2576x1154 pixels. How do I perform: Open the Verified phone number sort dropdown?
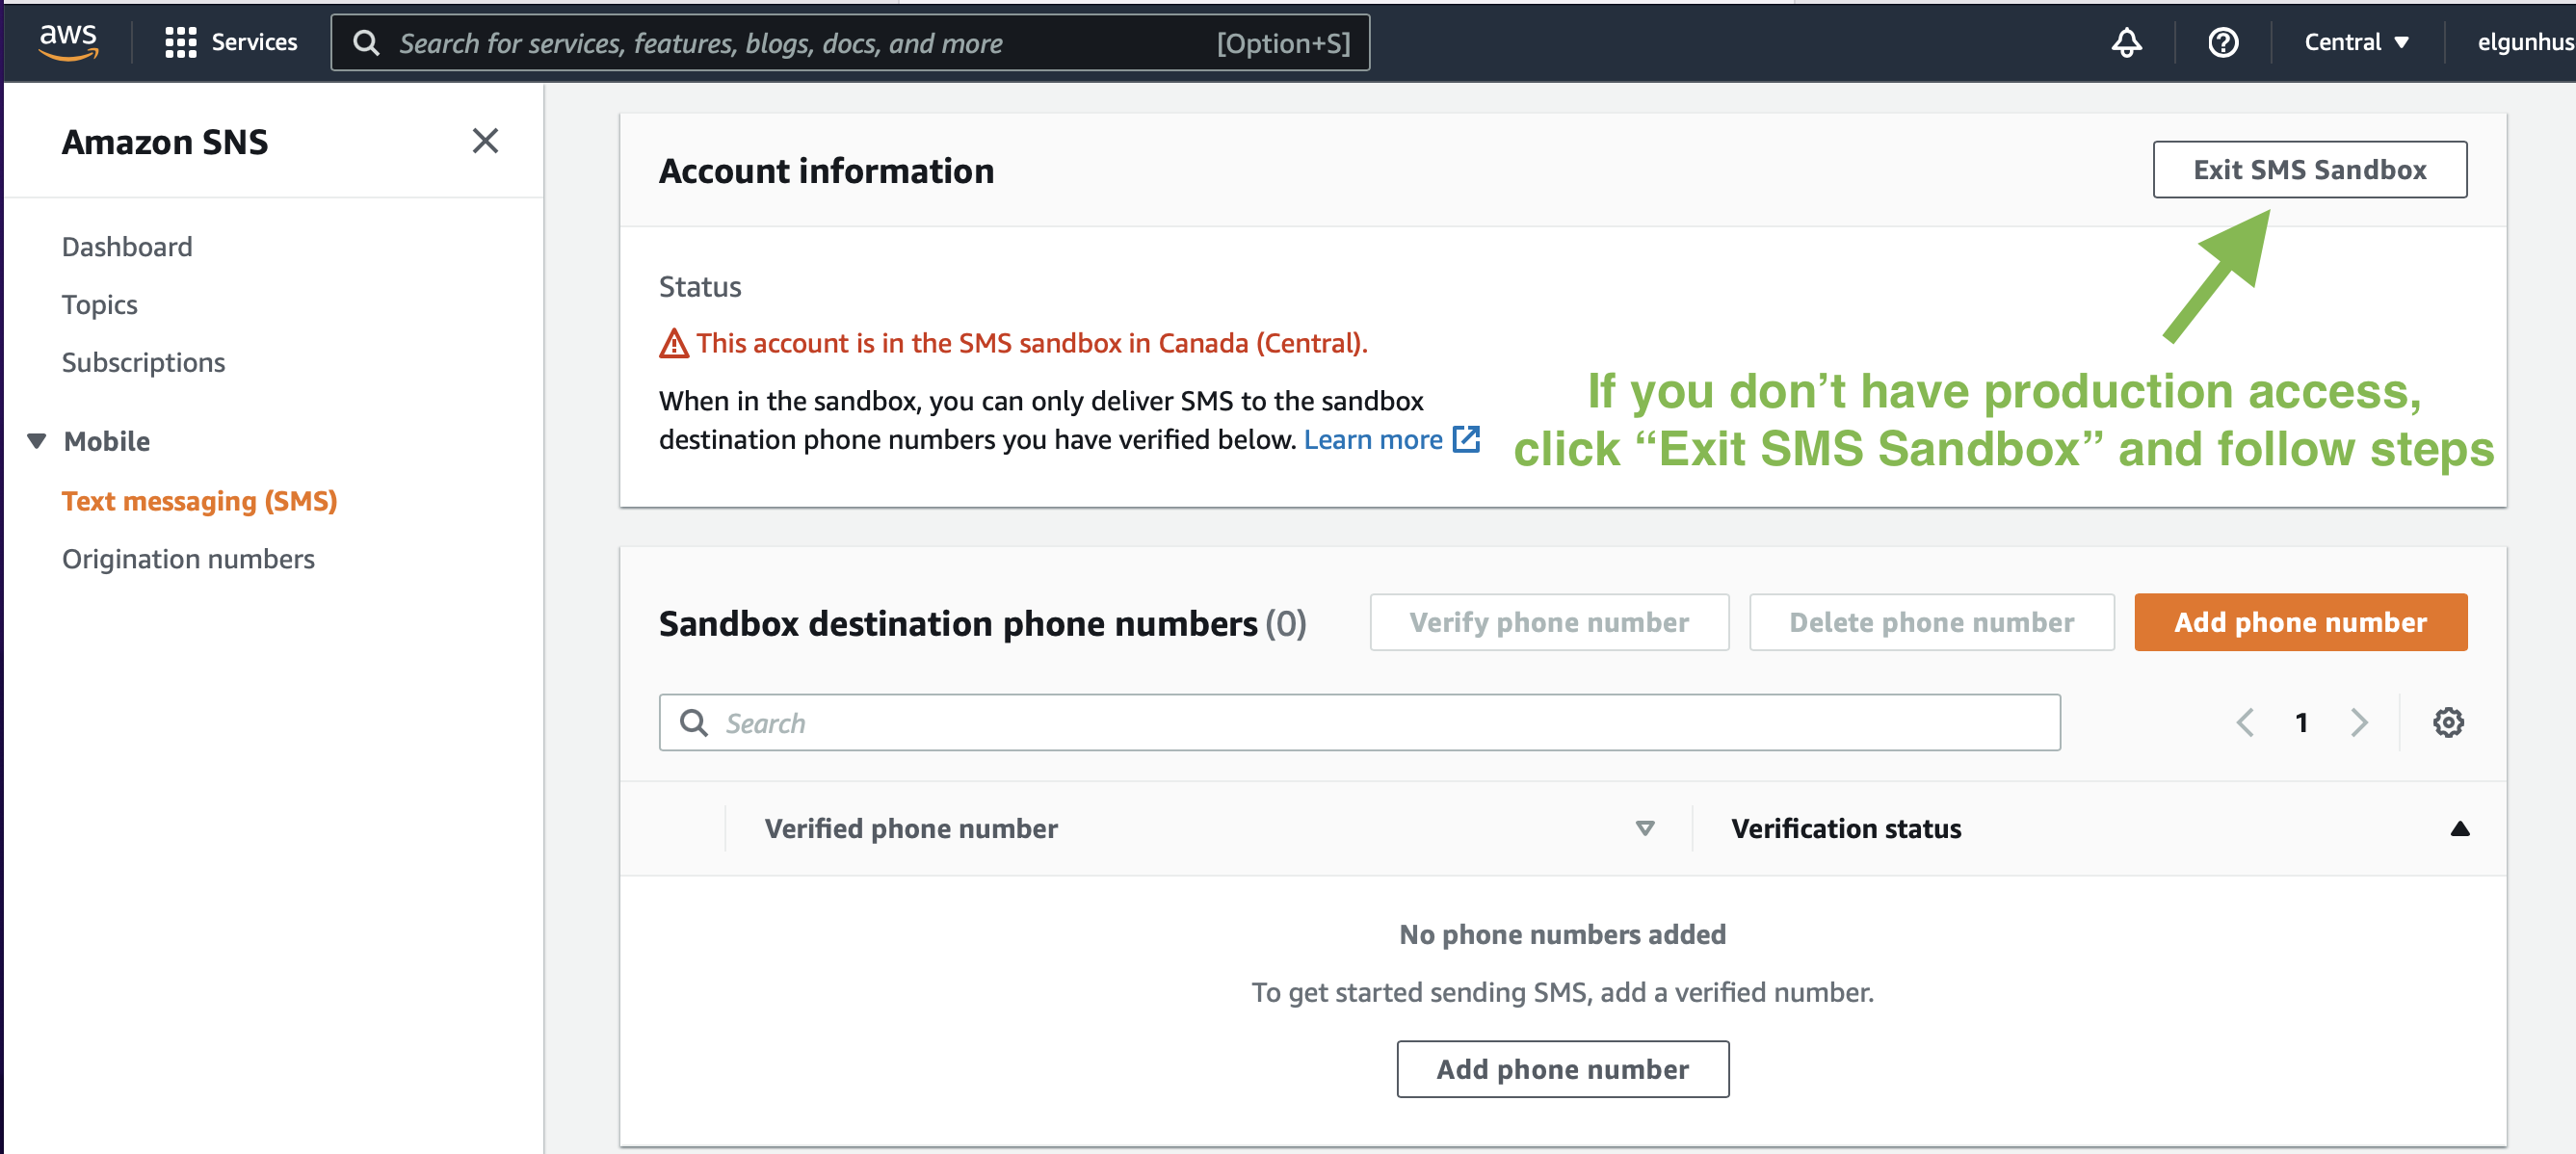[x=1643, y=828]
